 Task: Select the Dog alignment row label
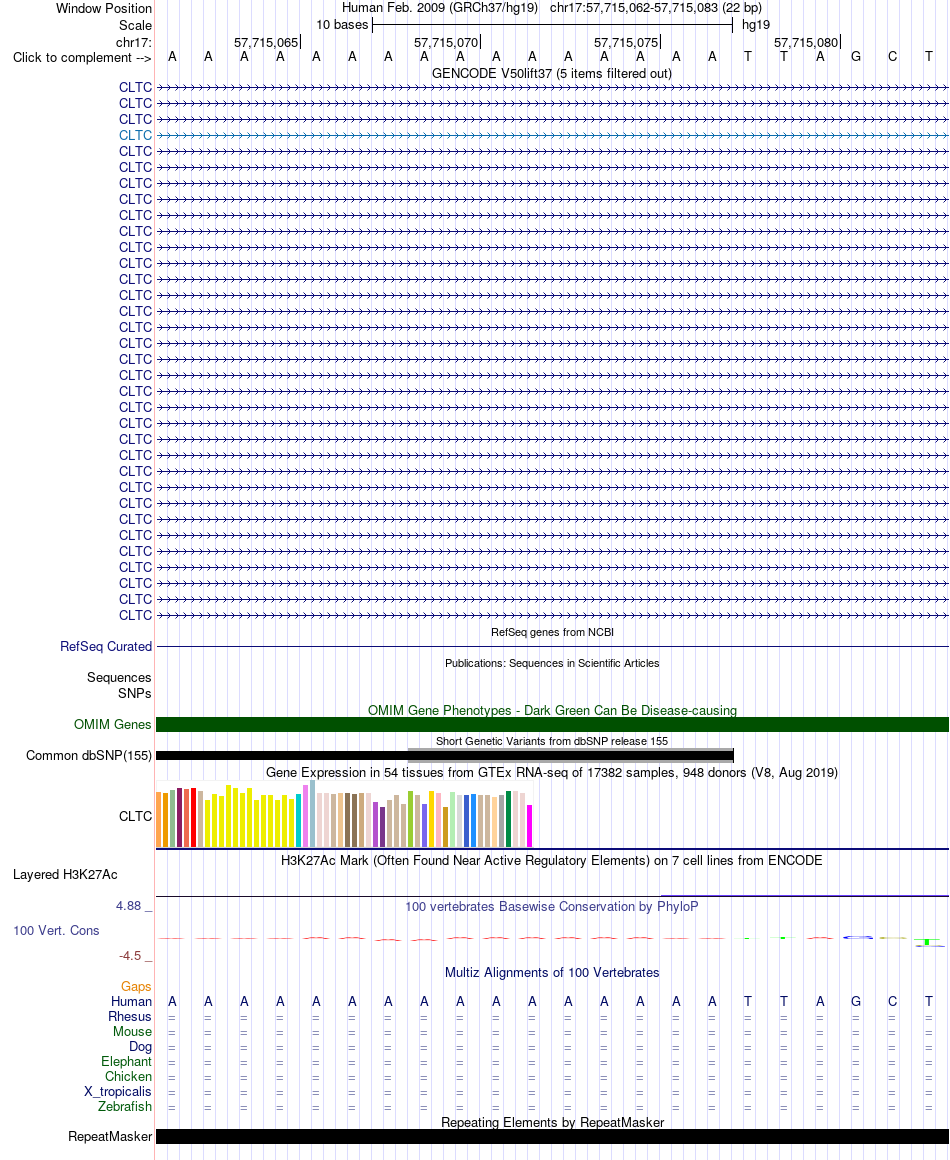141,1047
